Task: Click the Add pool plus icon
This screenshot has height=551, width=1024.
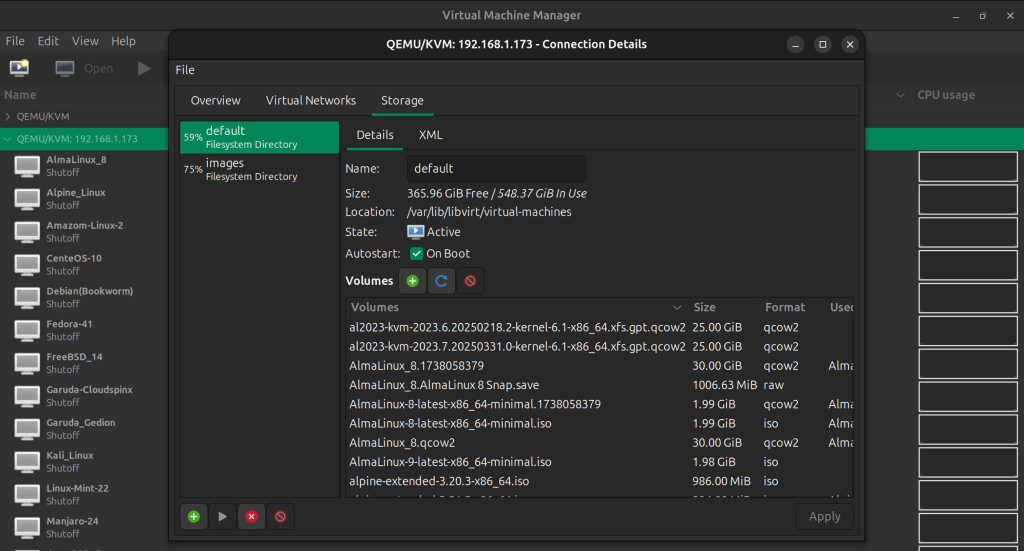Action: point(194,516)
